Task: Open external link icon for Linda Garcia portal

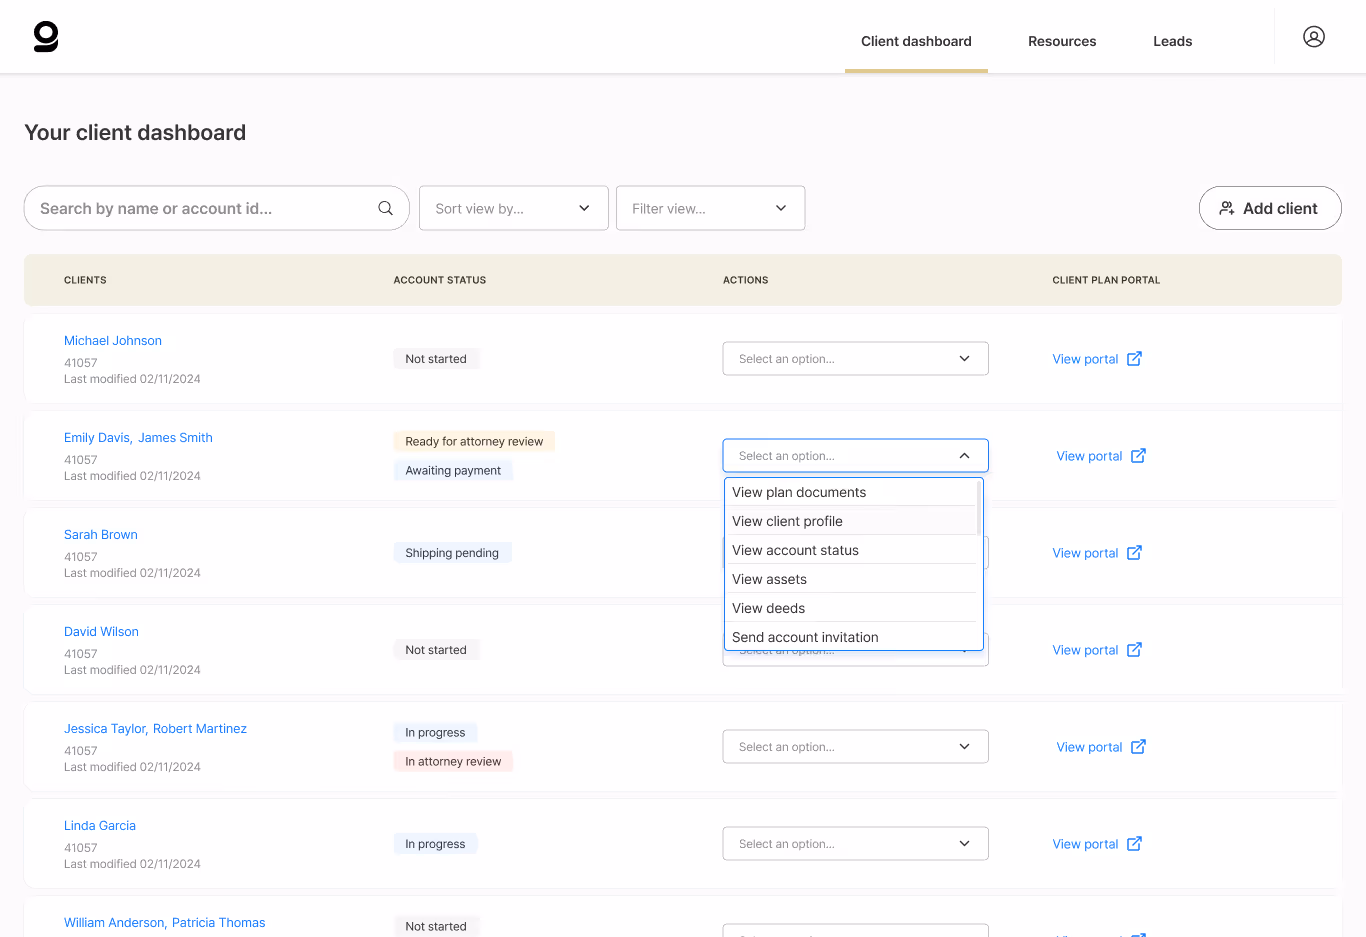Action: pos(1134,844)
